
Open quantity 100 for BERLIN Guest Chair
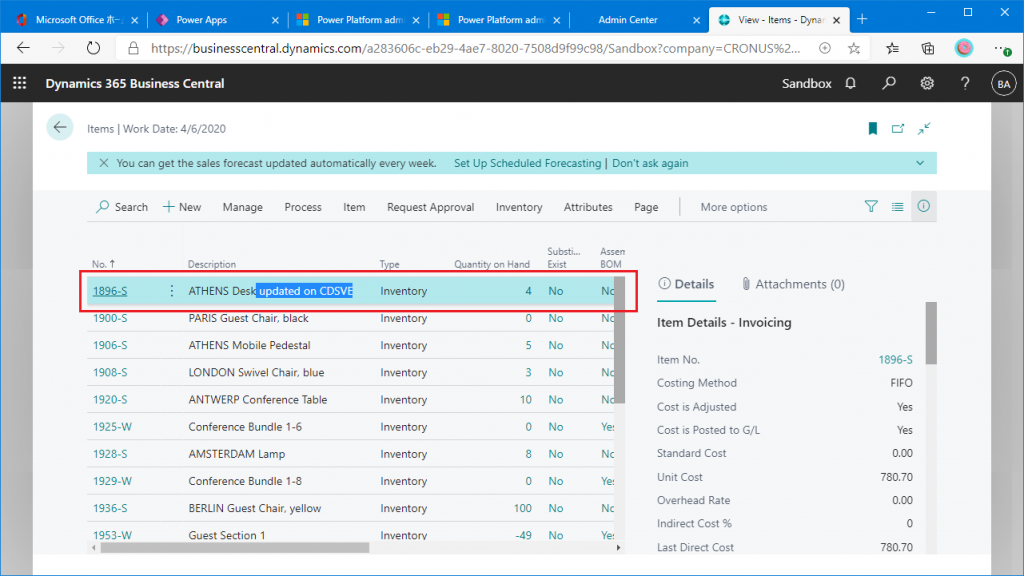tap(522, 508)
